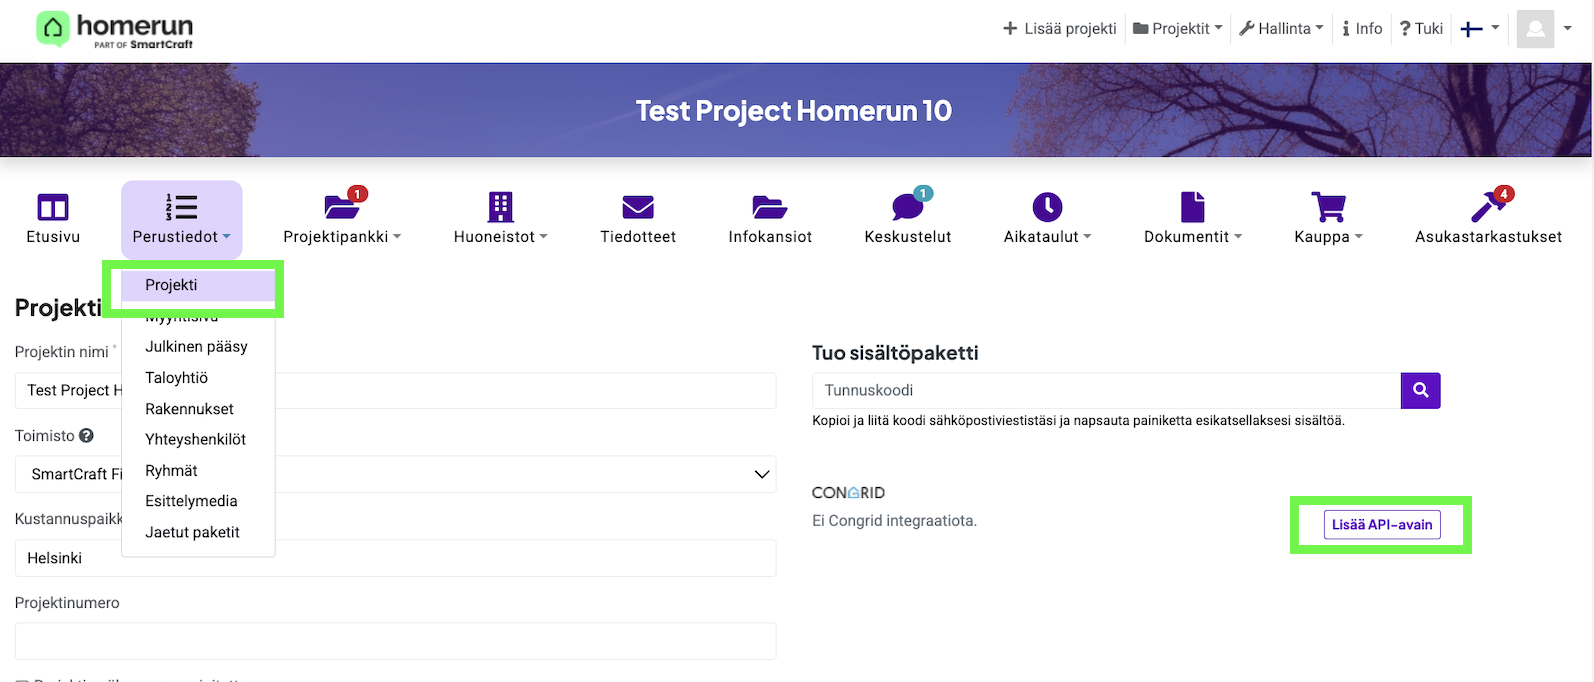
Task: Expand the Projektipankki dropdown
Action: point(342,237)
